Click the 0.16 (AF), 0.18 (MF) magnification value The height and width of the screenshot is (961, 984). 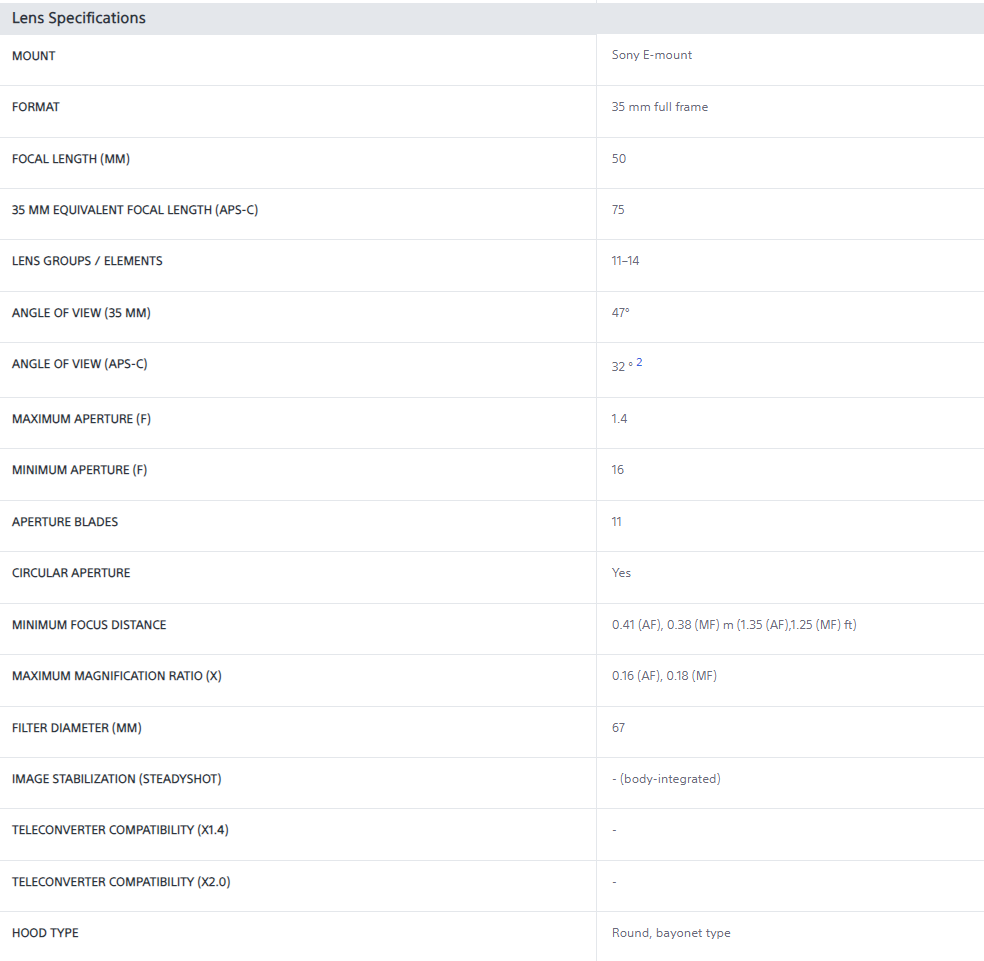tap(664, 676)
